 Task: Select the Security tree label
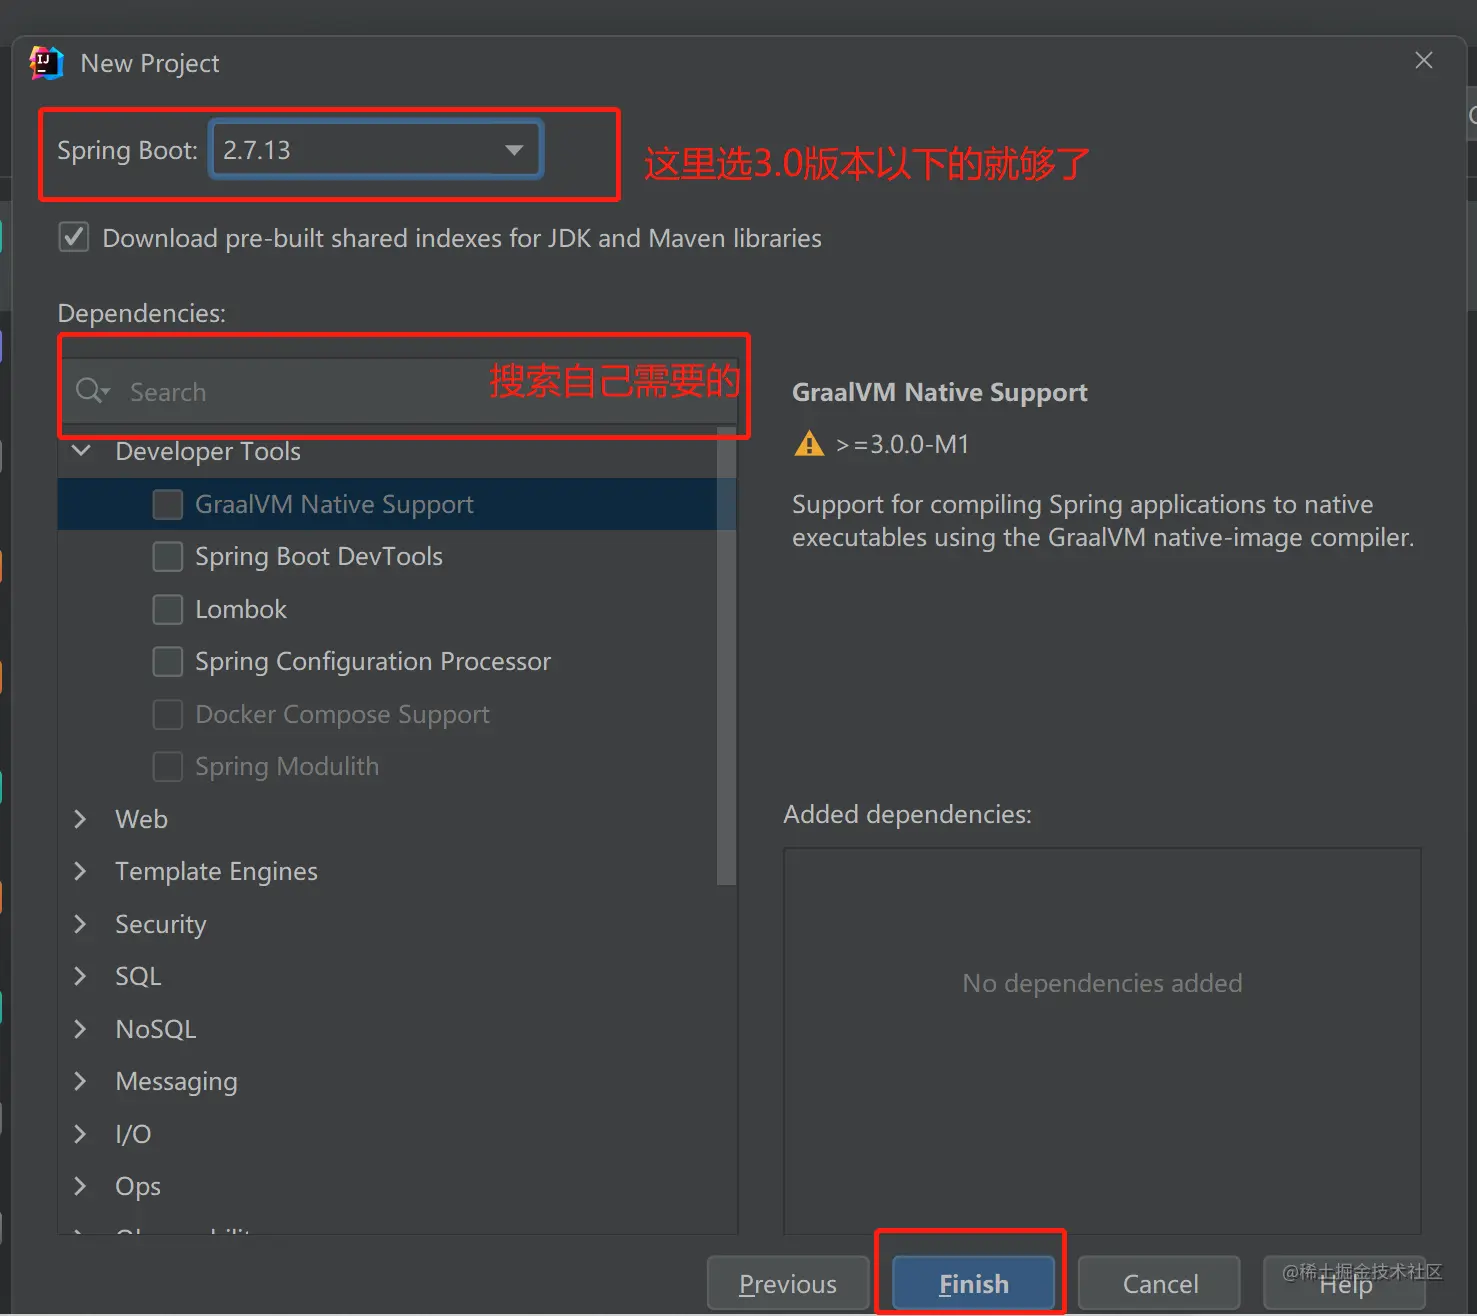click(x=161, y=925)
